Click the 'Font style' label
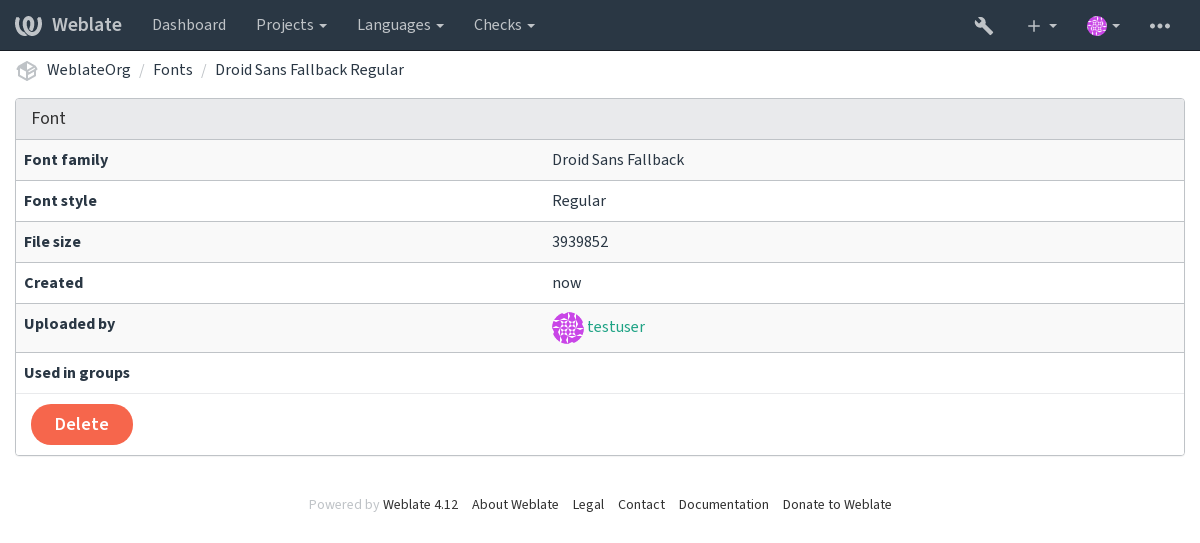 [x=60, y=201]
